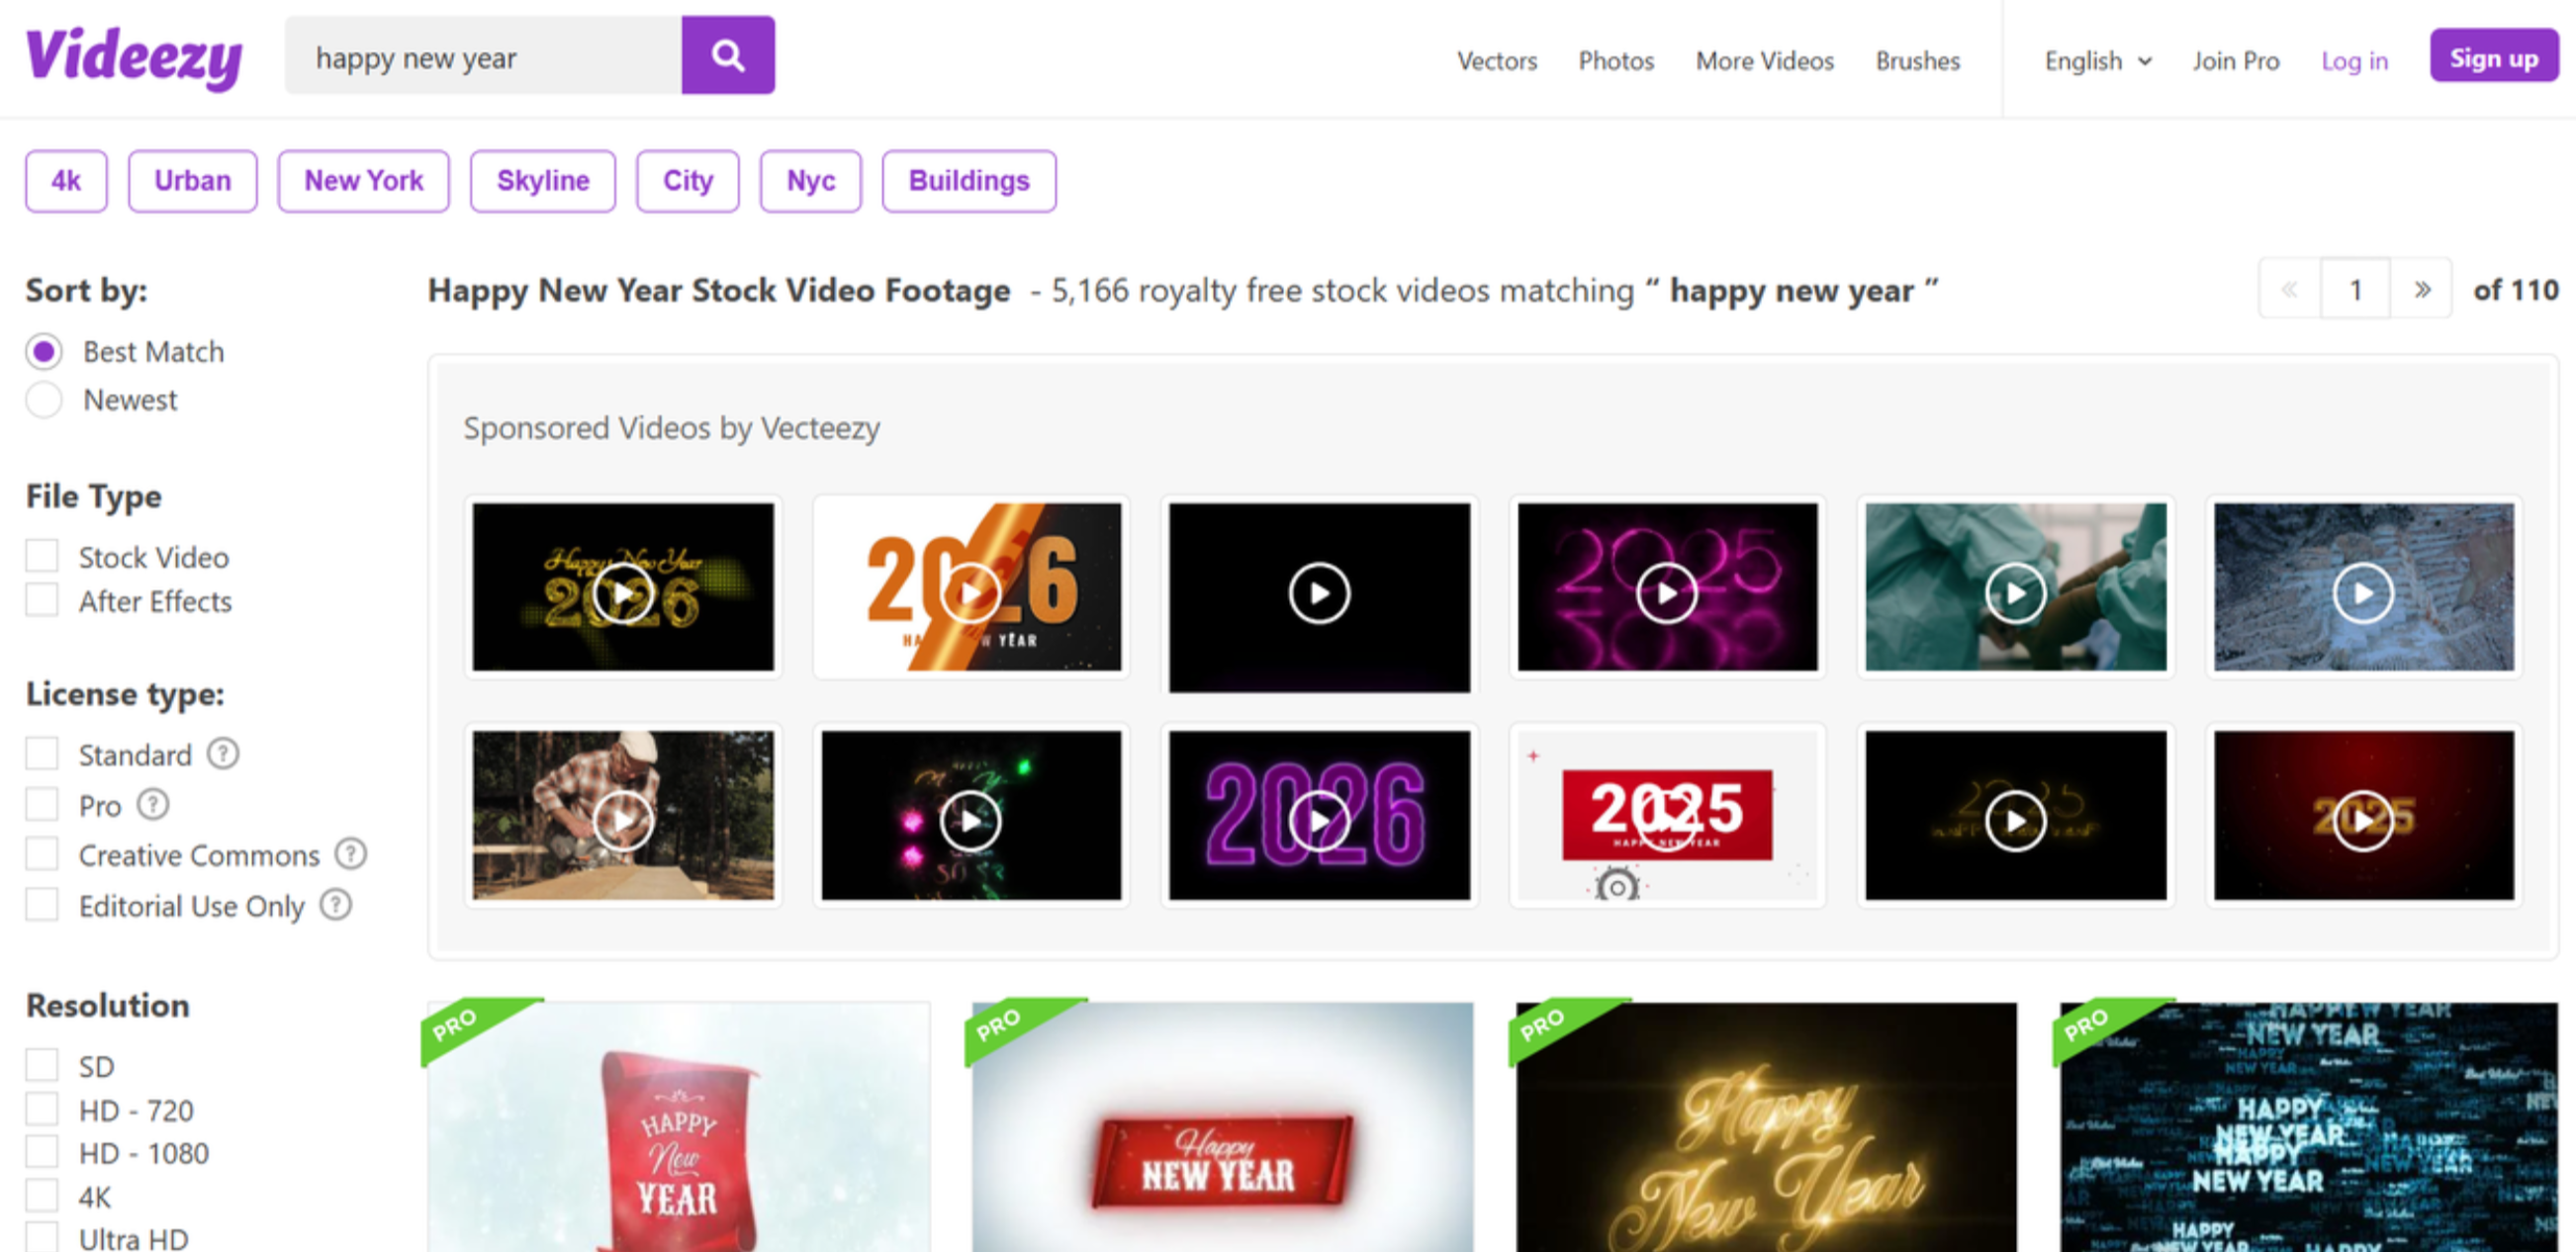Play the purple 2026 neon video
This screenshot has width=2576, height=1252.
(x=1318, y=818)
